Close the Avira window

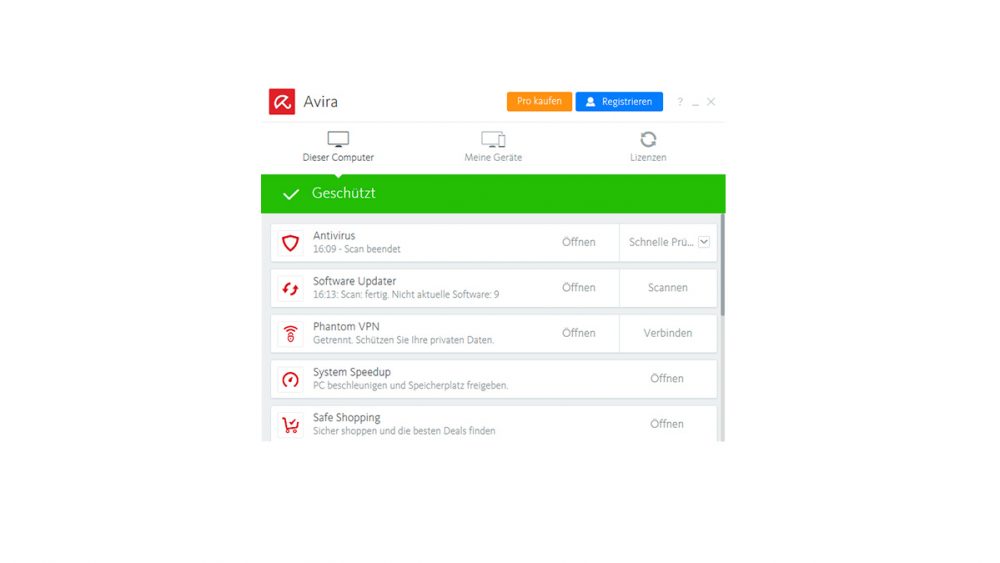click(x=711, y=101)
